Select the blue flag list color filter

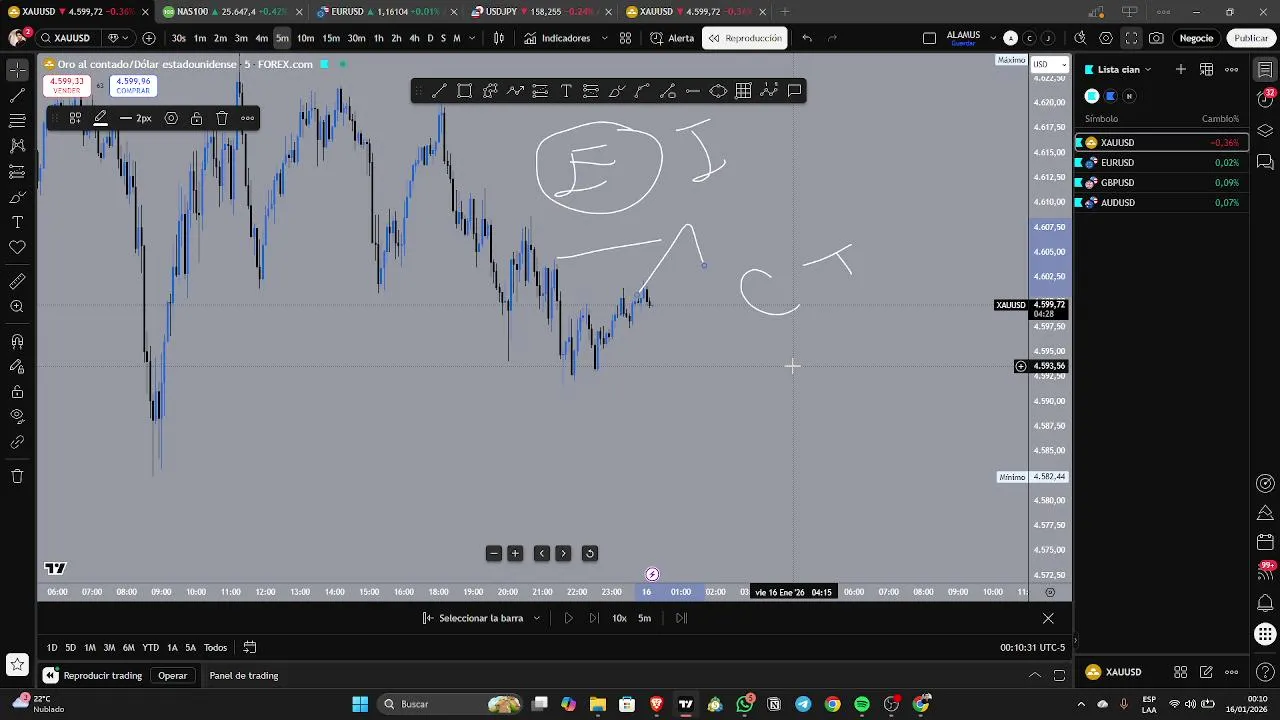click(x=1110, y=96)
